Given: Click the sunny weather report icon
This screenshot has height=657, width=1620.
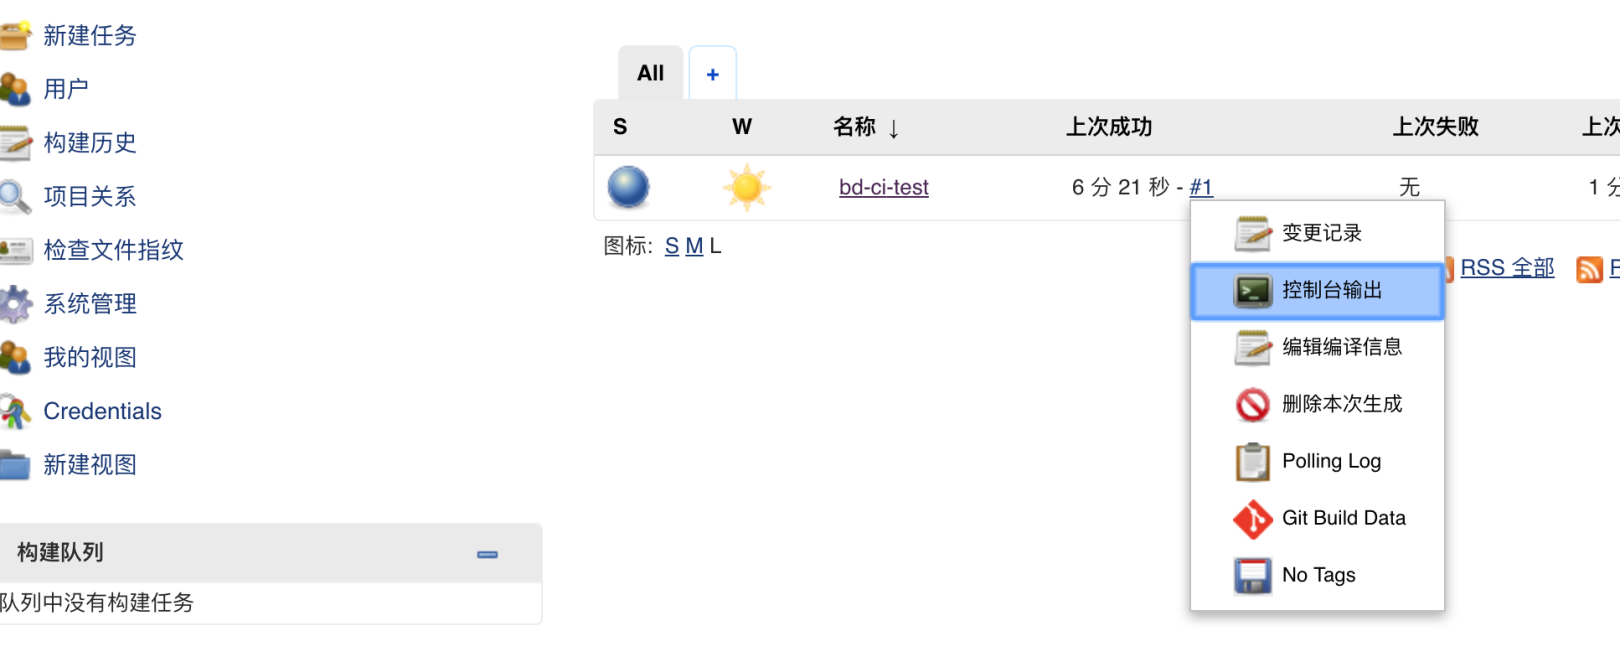Looking at the screenshot, I should 746,187.
